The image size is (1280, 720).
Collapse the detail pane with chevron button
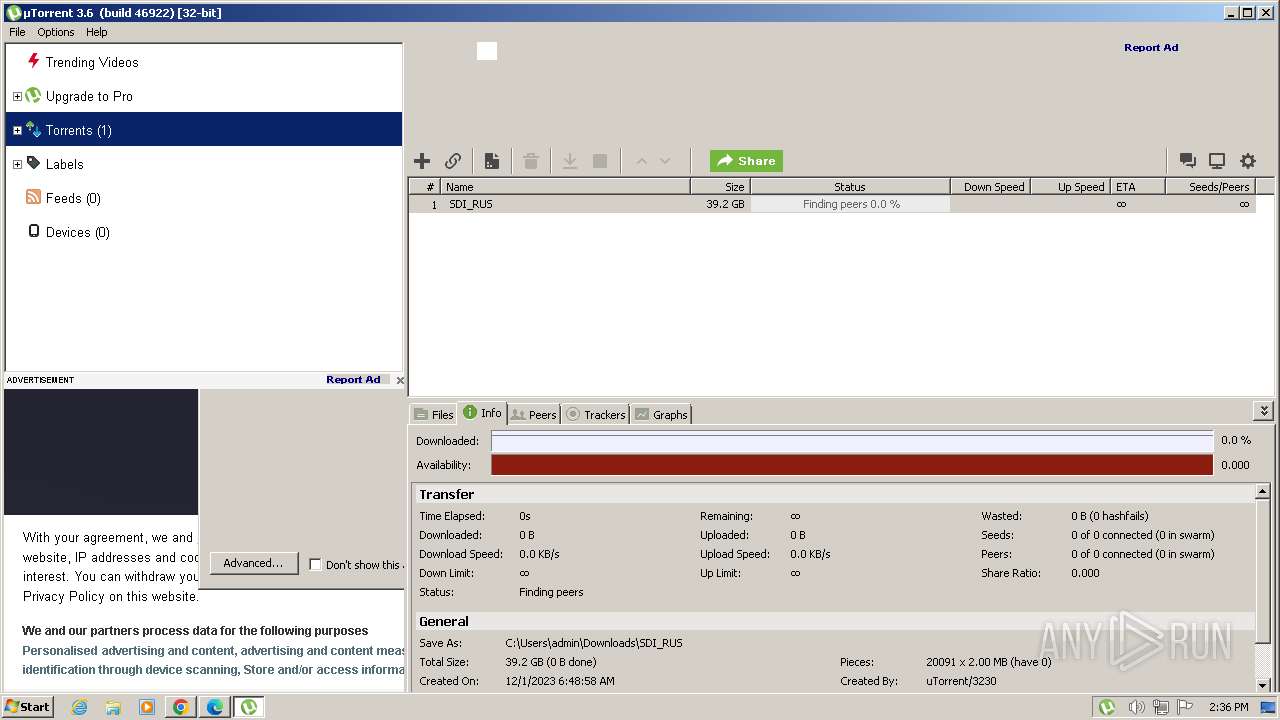[1264, 411]
